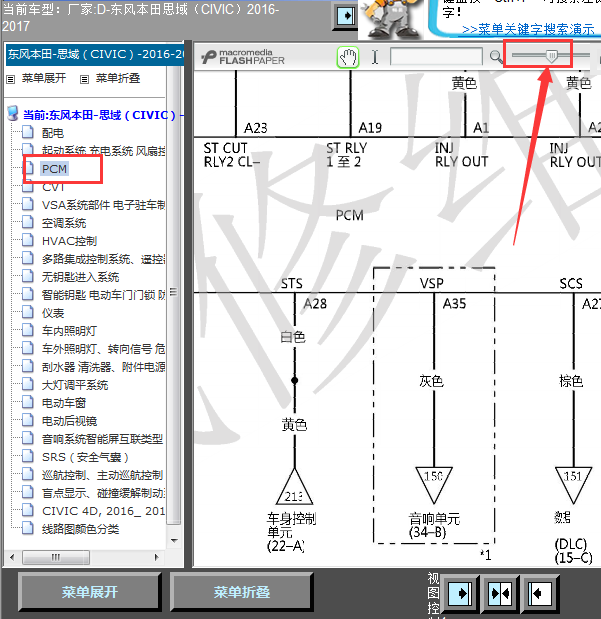This screenshot has height=619, width=601.
Task: Open the SRS（安全气囊）entry
Action: [85, 457]
